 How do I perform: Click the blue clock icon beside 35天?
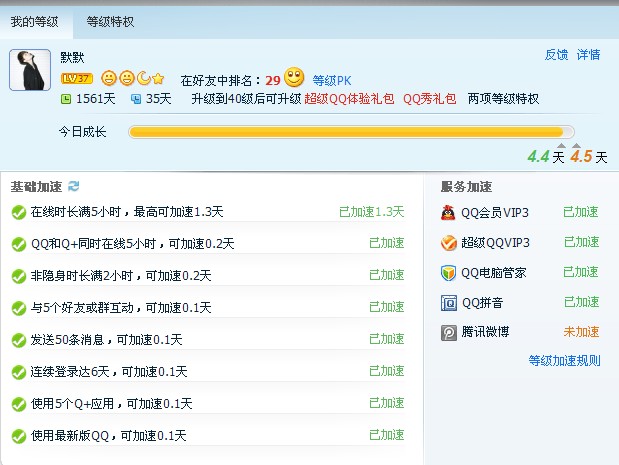click(136, 99)
